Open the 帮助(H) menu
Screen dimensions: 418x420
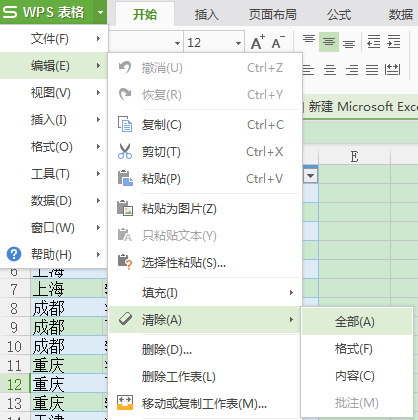click(x=54, y=255)
